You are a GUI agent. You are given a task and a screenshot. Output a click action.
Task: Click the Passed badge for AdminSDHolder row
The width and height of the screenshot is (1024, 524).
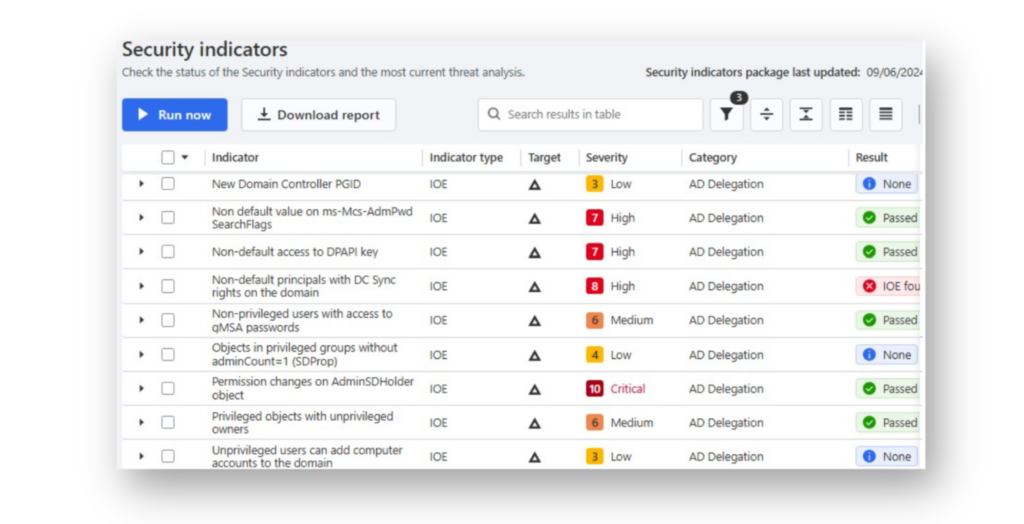889,389
